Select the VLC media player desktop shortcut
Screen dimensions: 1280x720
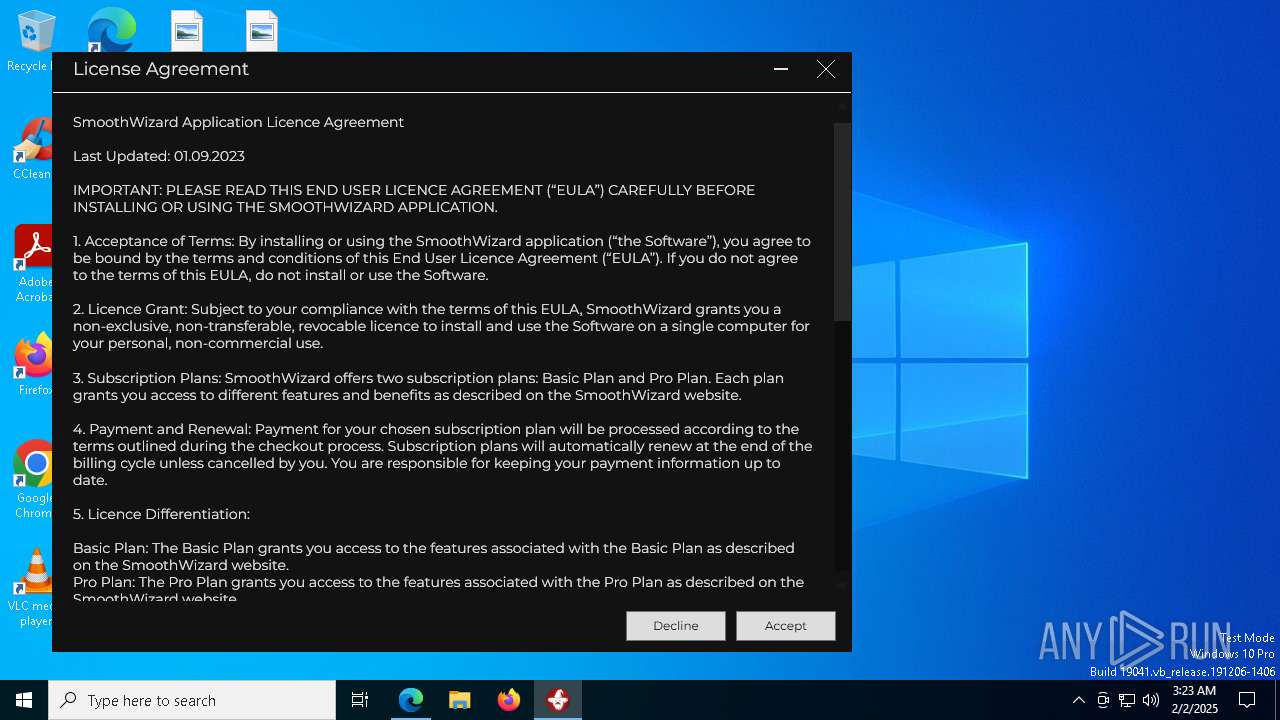coord(32,588)
